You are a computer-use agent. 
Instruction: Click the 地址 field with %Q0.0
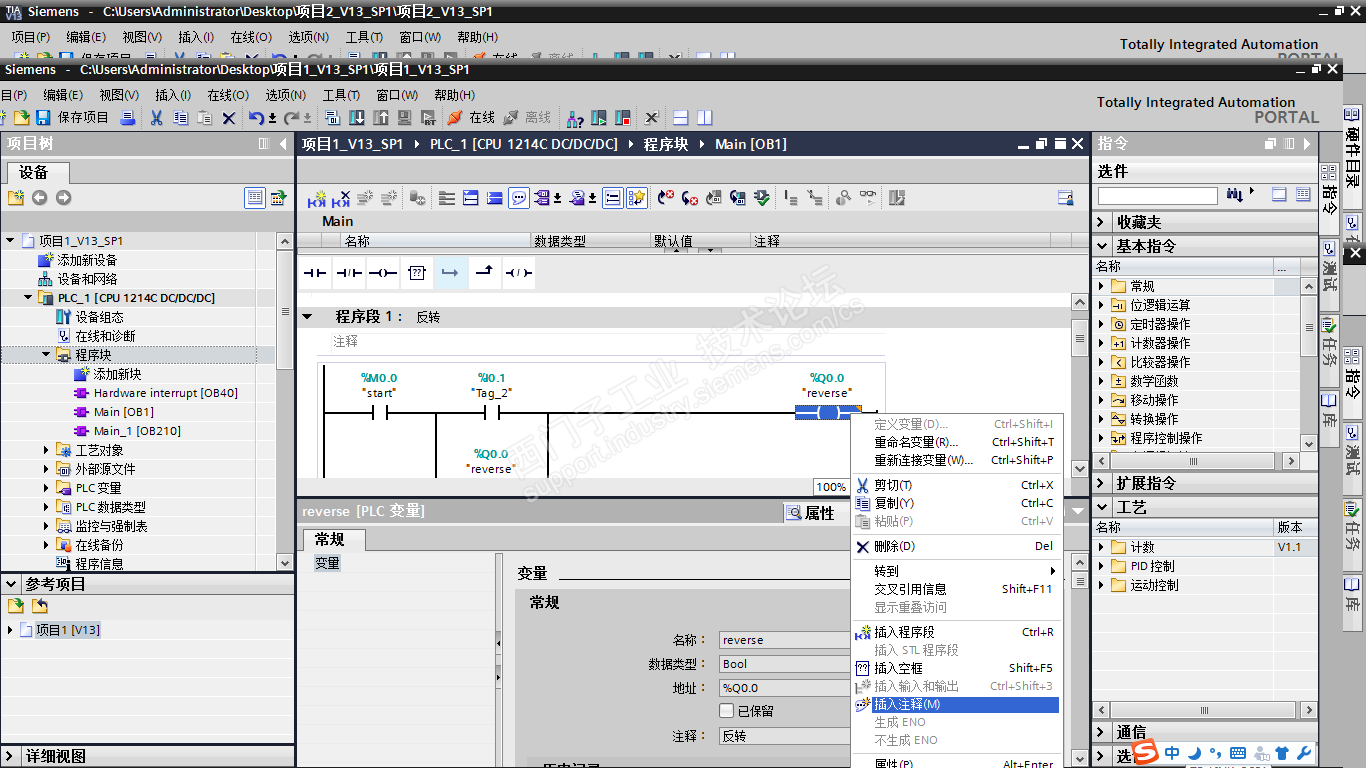click(784, 688)
